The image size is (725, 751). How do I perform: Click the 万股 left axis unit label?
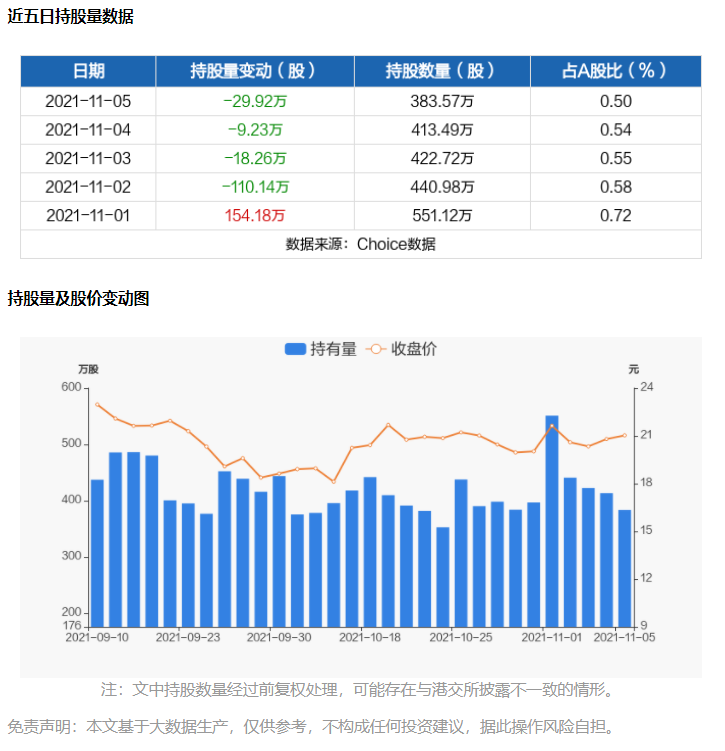pyautogui.click(x=88, y=369)
